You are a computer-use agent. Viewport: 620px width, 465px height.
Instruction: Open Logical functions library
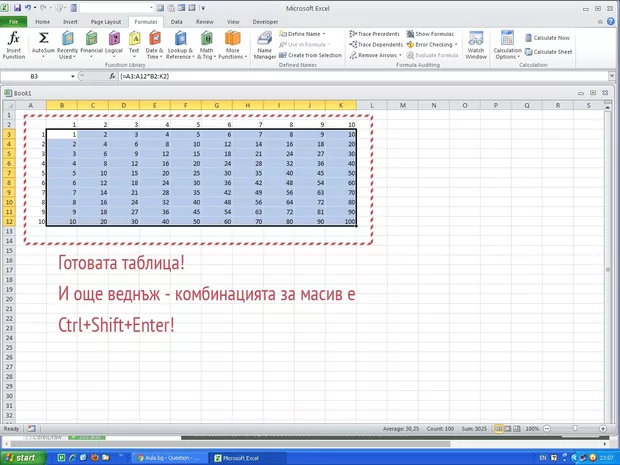point(114,45)
